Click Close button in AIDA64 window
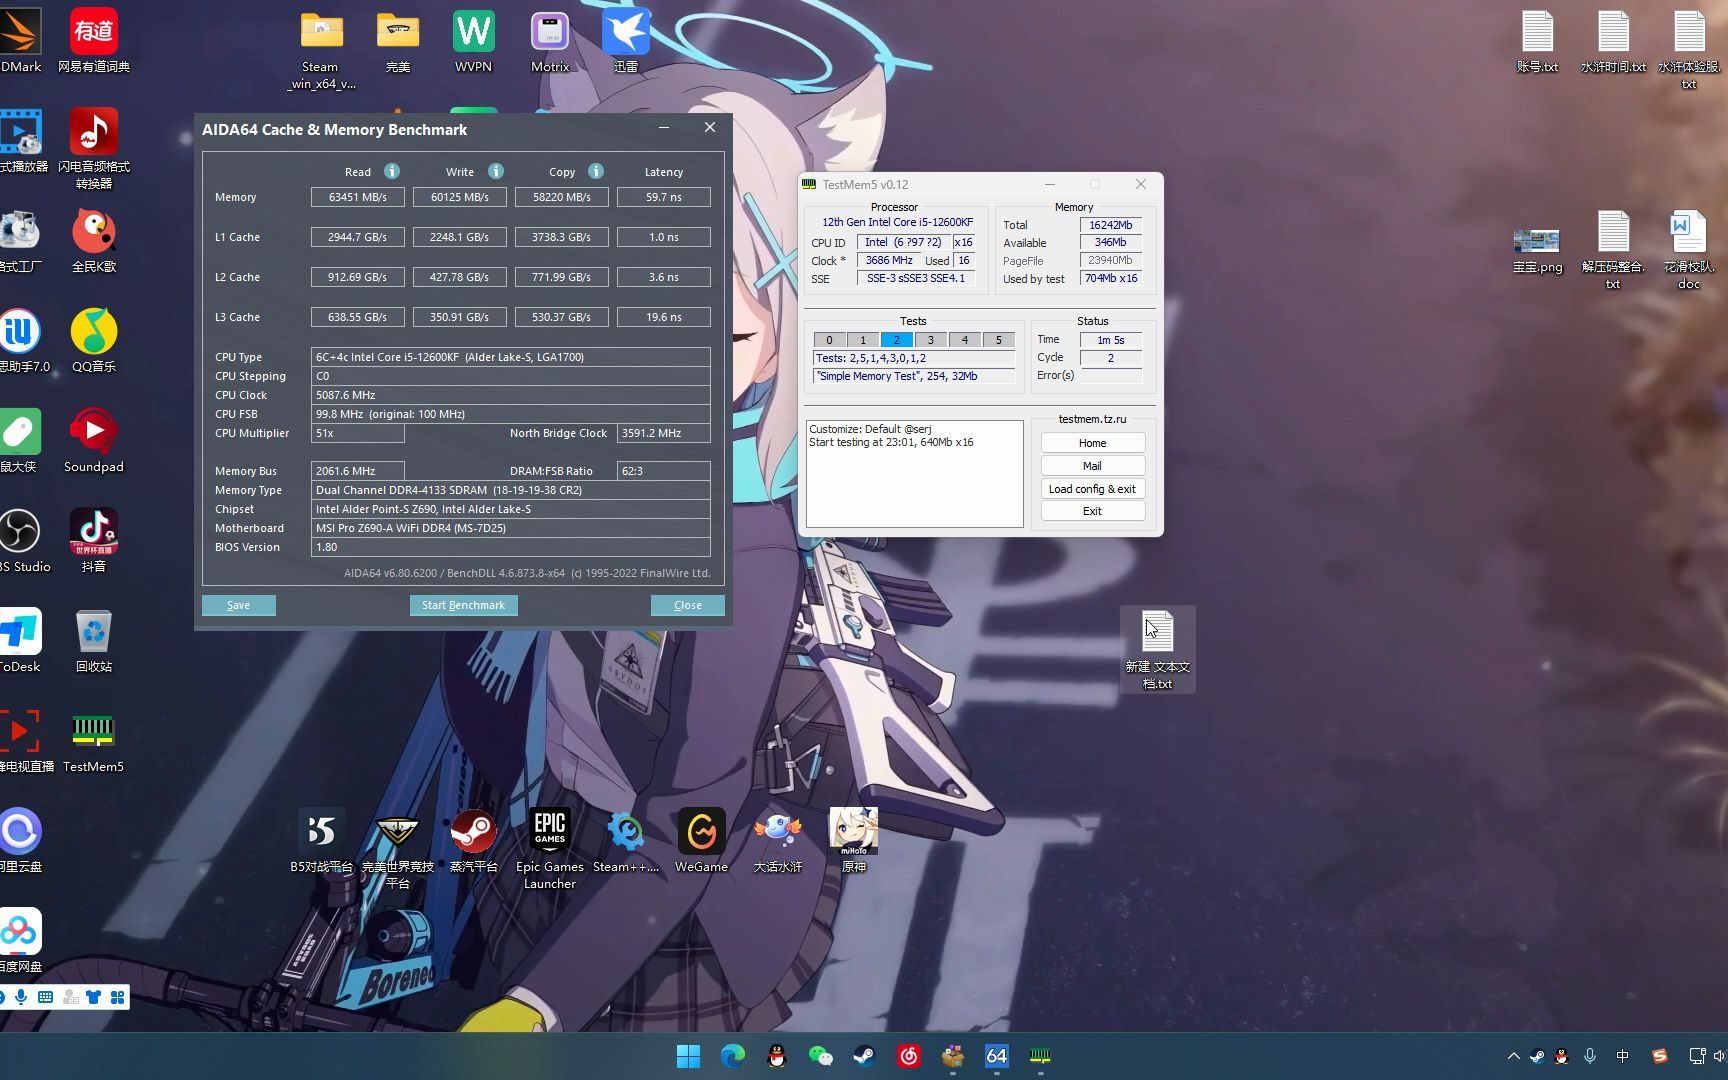The height and width of the screenshot is (1080, 1728). (x=687, y=605)
